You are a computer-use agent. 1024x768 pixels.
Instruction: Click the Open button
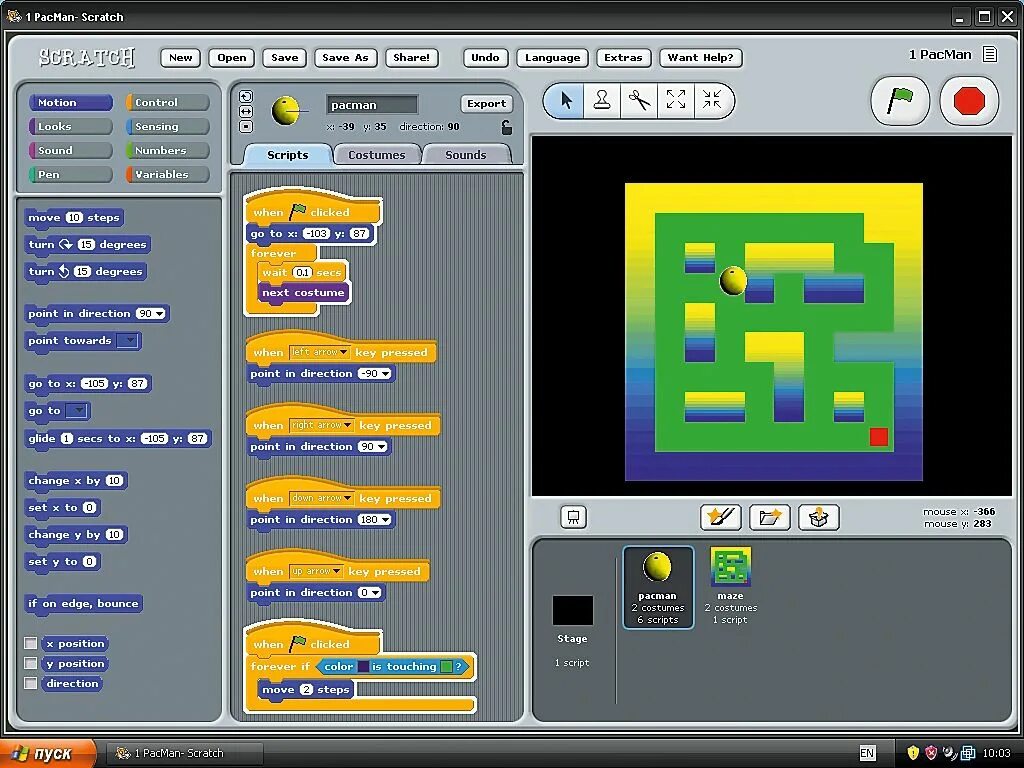point(231,57)
